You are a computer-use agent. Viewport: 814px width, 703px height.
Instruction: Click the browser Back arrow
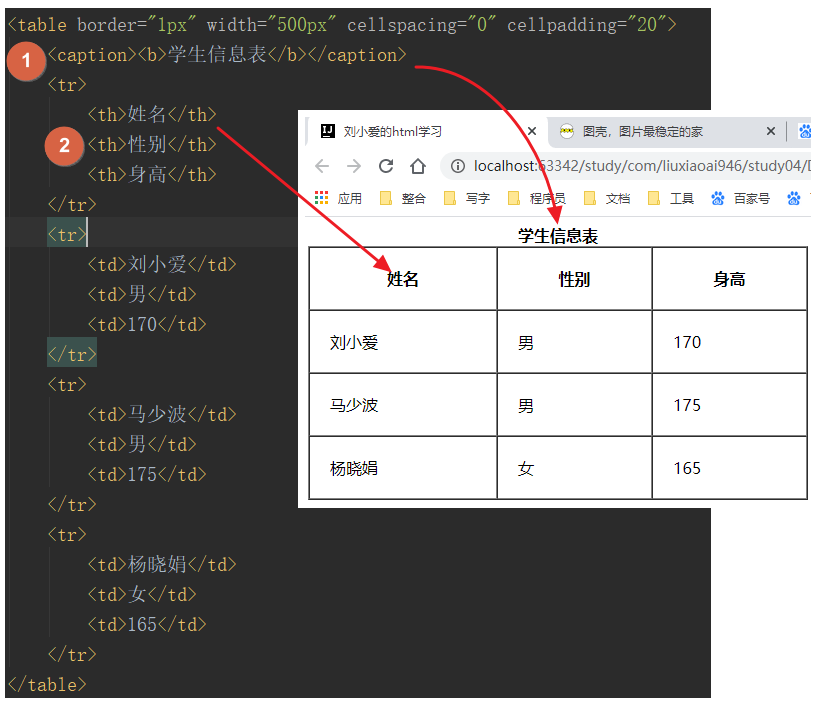pyautogui.click(x=322, y=166)
